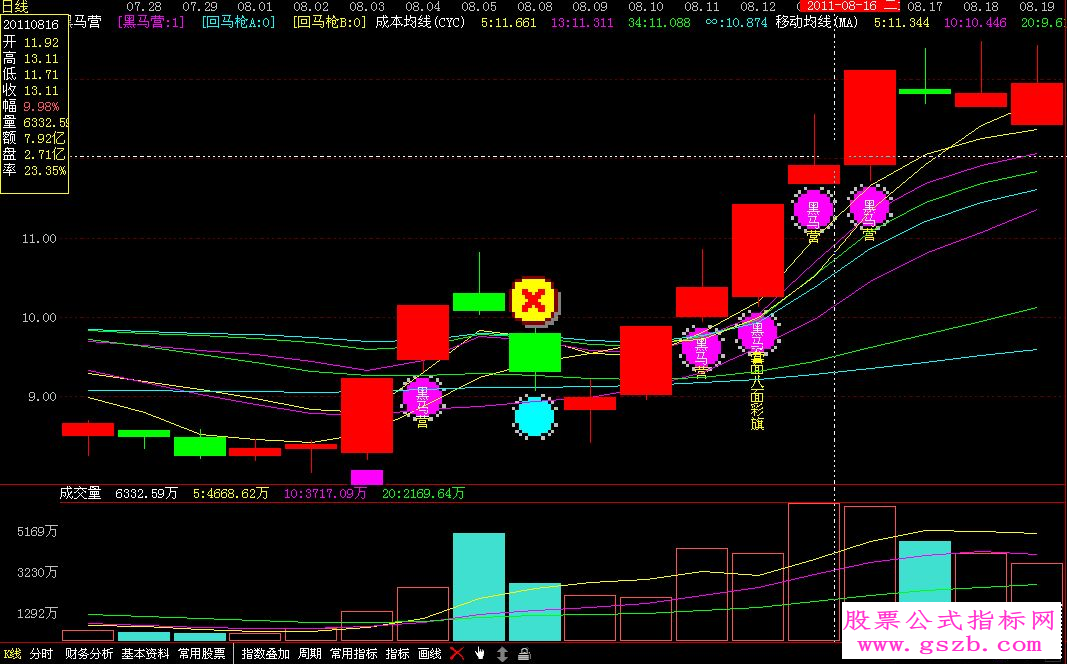Click MA value 10:10.446
This screenshot has width=1067, height=664.
[x=975, y=22]
